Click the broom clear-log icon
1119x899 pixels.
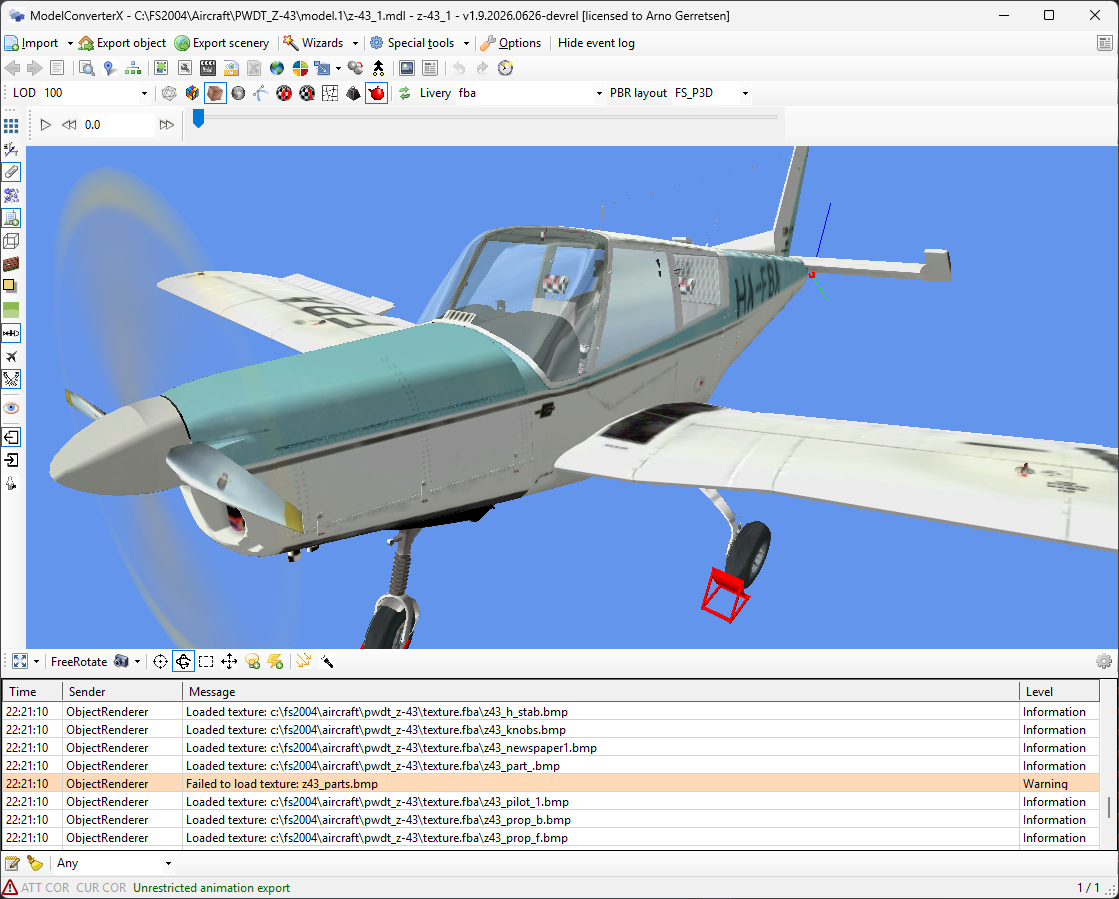(x=34, y=863)
